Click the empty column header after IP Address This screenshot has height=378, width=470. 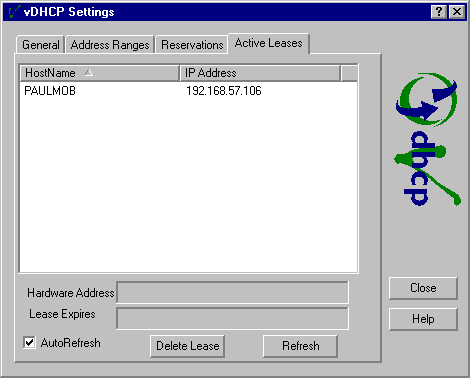(350, 73)
